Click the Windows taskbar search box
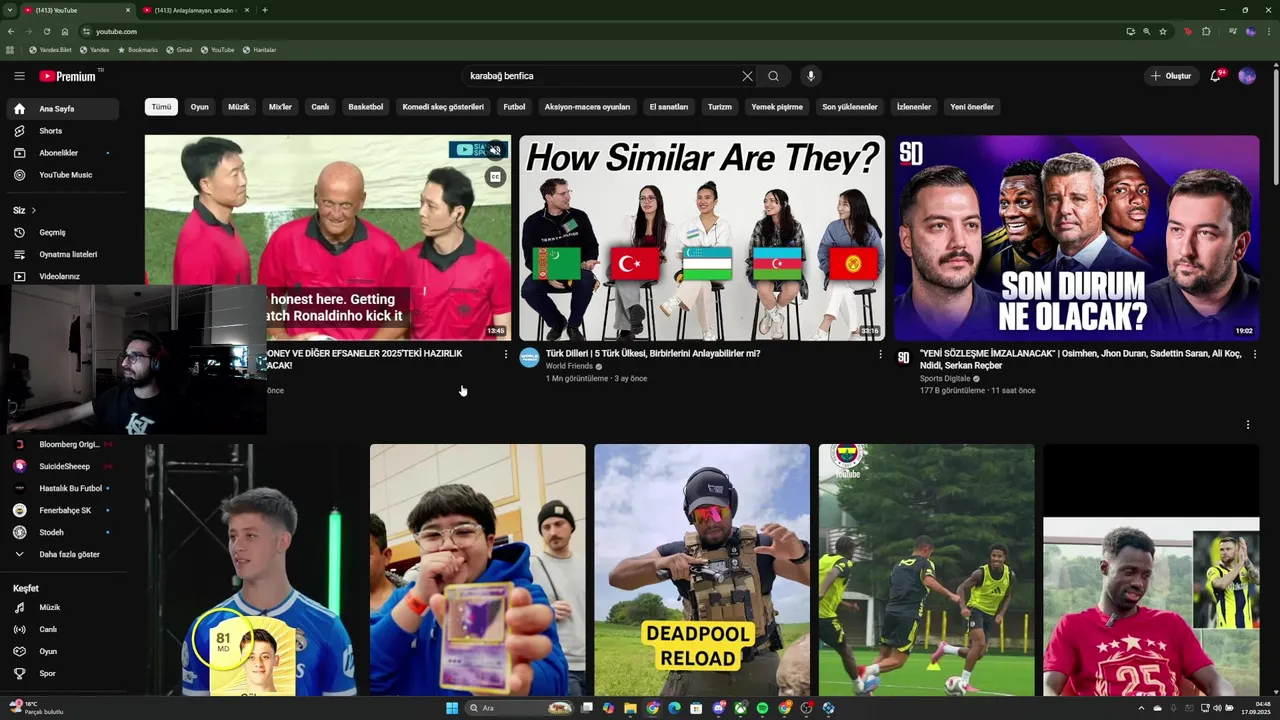Screen dimensions: 1280x720 pyautogui.click(x=520, y=708)
